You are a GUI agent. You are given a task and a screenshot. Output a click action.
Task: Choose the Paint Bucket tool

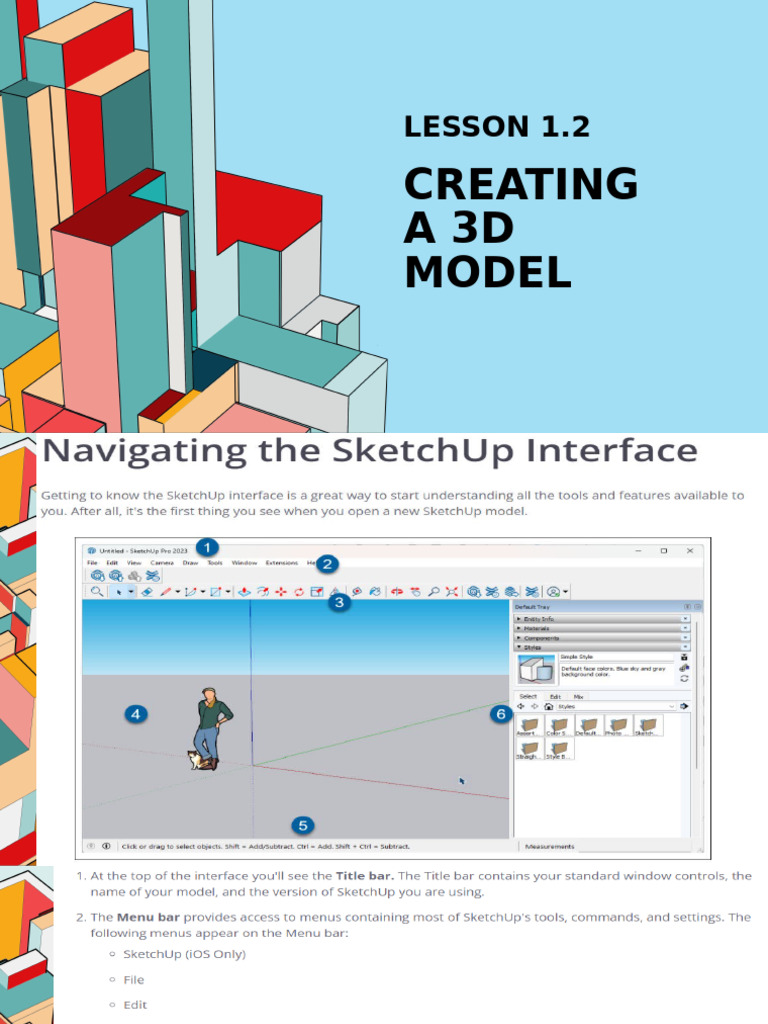(x=375, y=592)
